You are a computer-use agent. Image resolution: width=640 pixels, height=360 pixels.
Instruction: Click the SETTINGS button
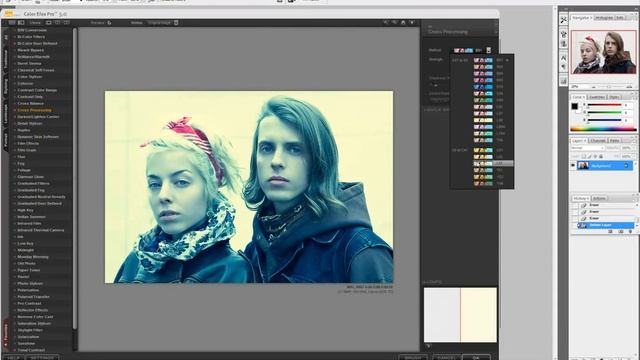[42, 358]
